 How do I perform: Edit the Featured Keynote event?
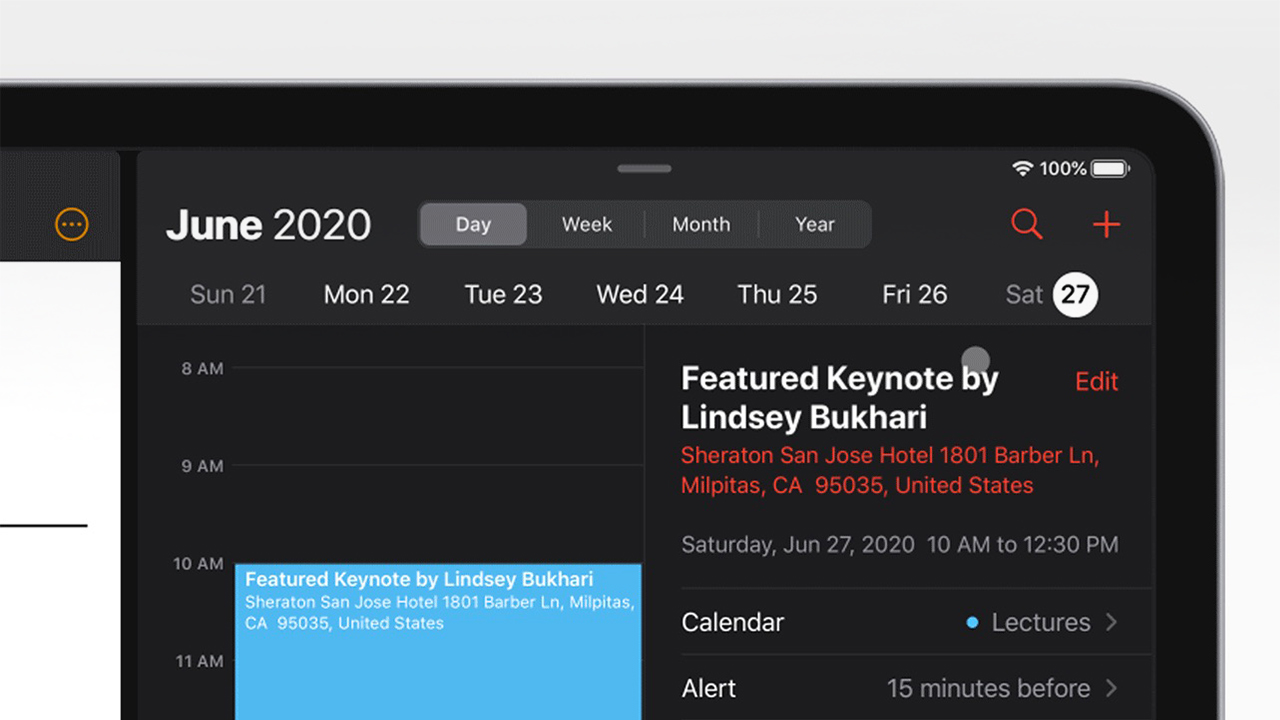(x=1096, y=381)
